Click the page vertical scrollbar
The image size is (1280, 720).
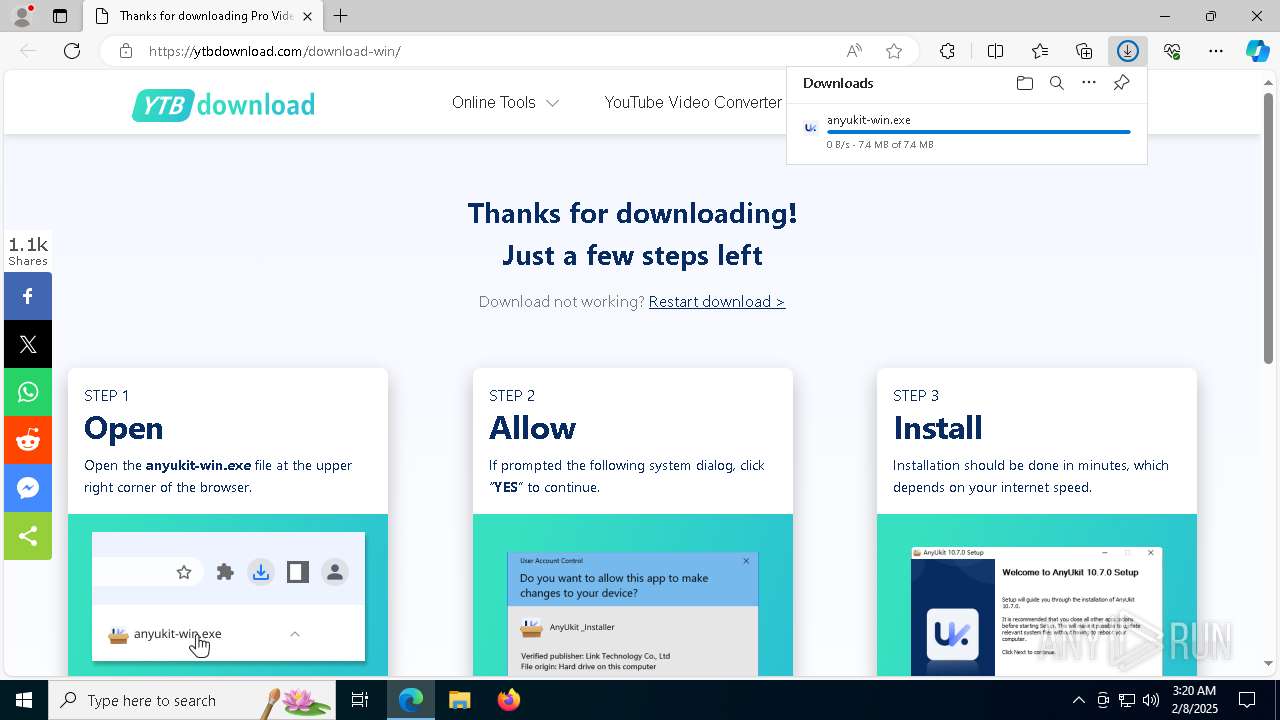pyautogui.click(x=1268, y=230)
